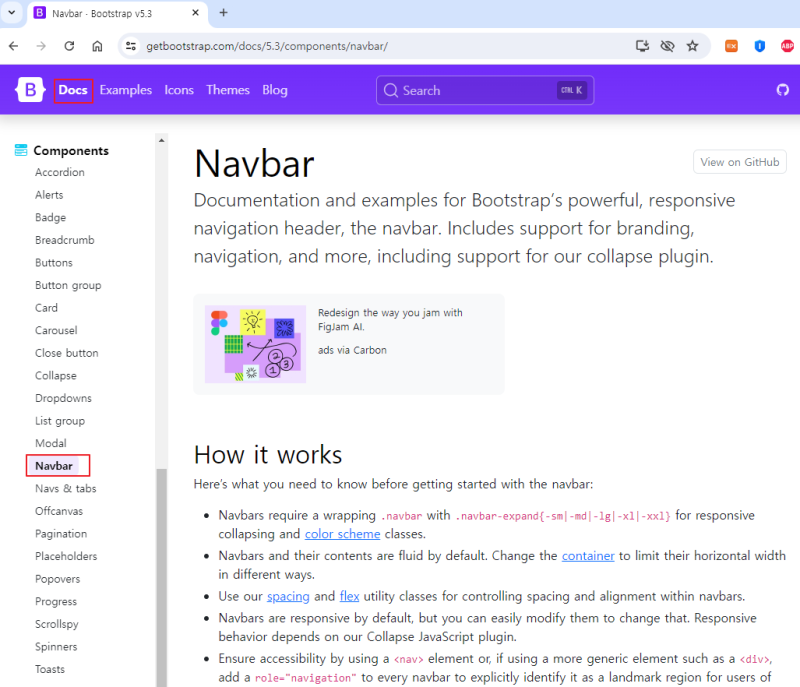Select Buttons in the sidebar
Viewport: 800px width, 687px height.
54,263
